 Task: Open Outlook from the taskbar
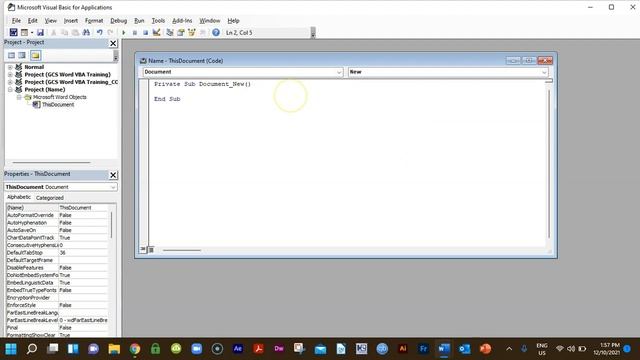click(x=464, y=349)
